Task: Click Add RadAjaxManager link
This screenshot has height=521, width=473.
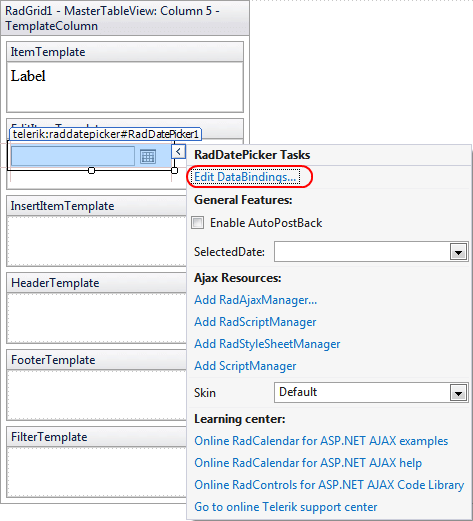Action: (256, 300)
